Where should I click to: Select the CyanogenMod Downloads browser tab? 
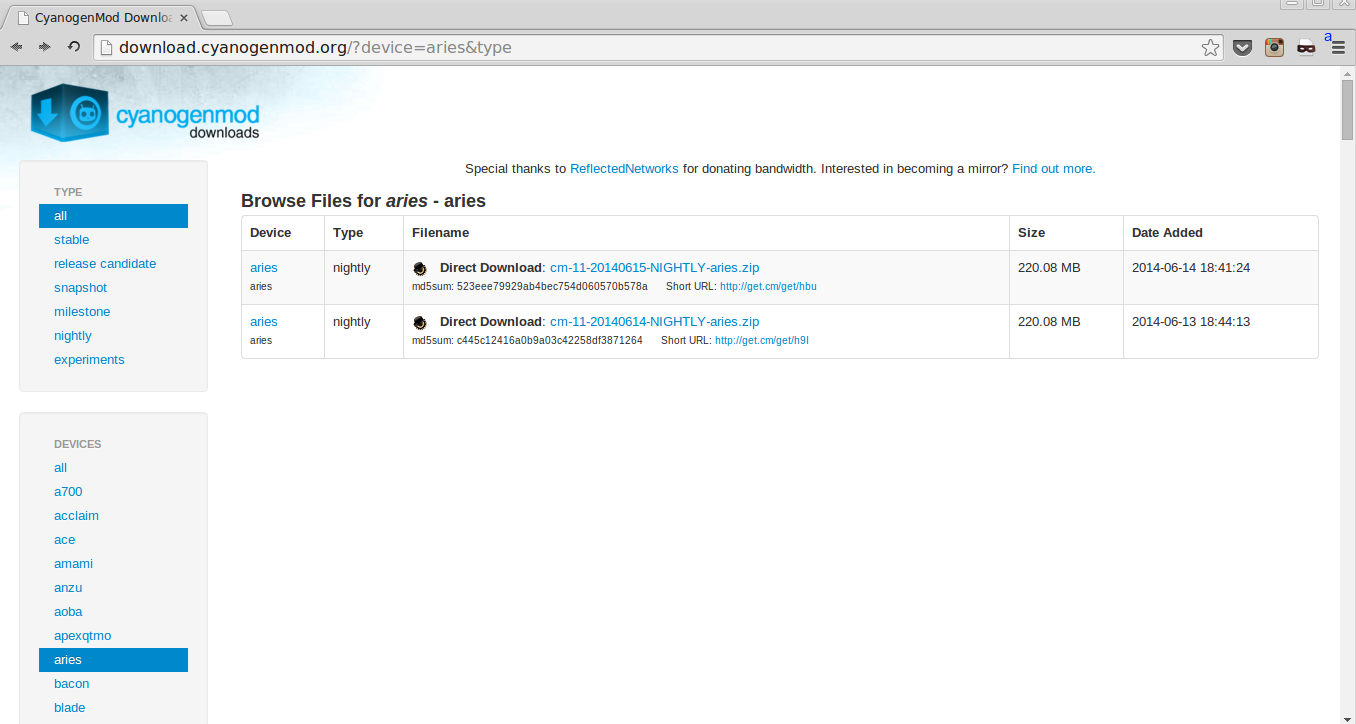100,17
